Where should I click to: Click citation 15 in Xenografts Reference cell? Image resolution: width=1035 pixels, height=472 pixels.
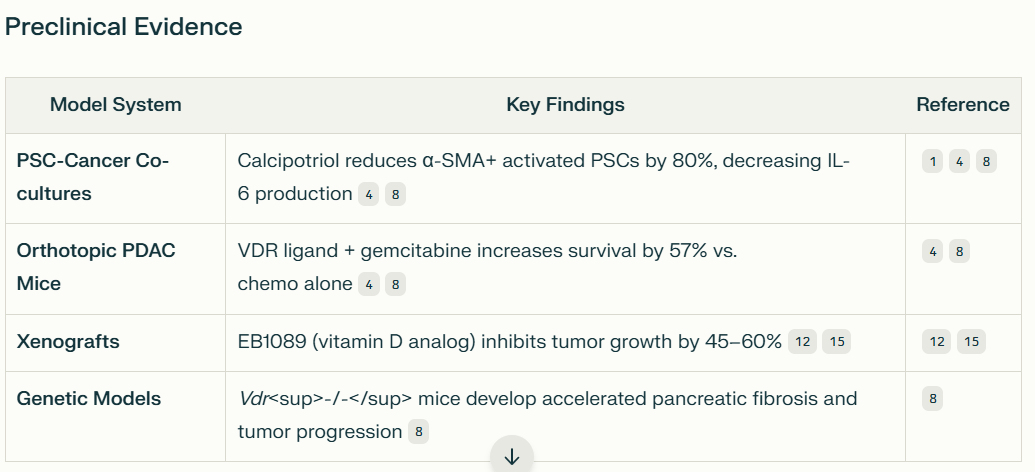tap(971, 342)
